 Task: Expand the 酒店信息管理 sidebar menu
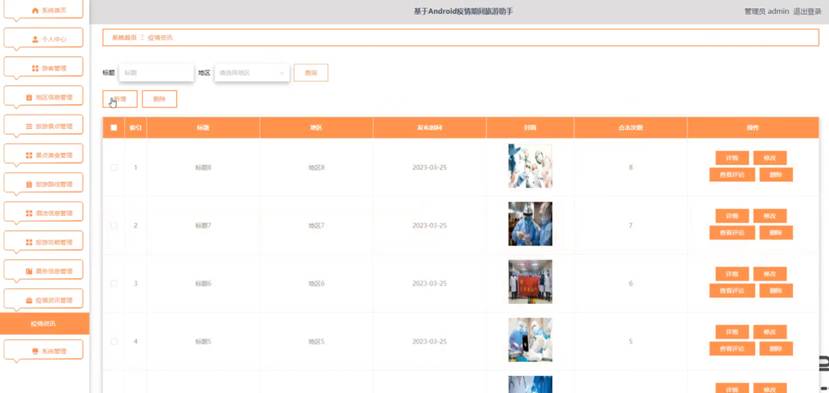[43, 213]
